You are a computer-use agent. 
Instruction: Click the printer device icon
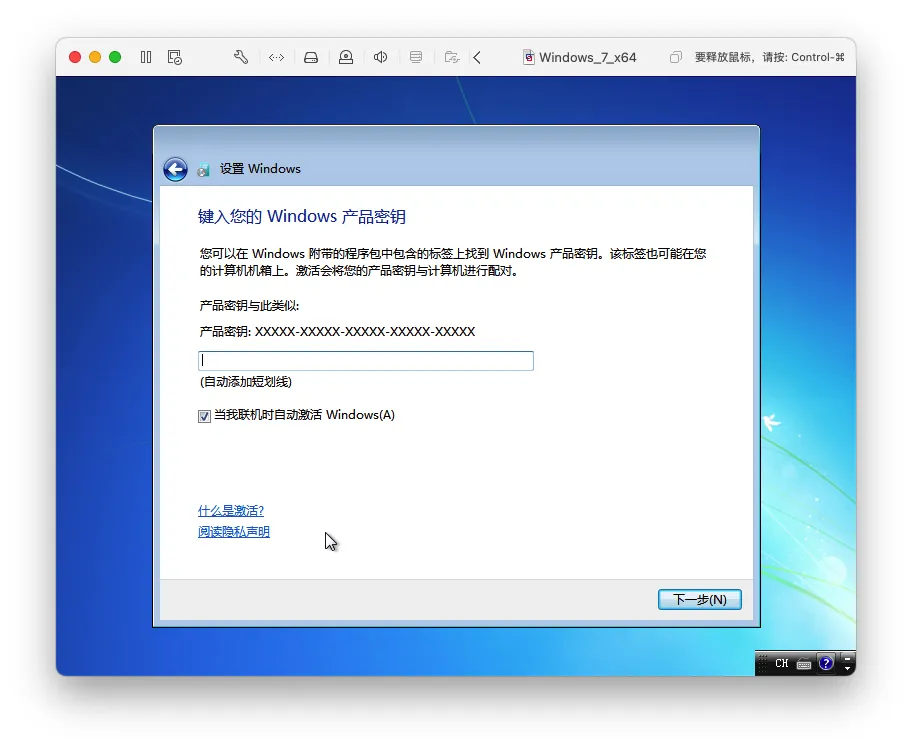point(416,57)
